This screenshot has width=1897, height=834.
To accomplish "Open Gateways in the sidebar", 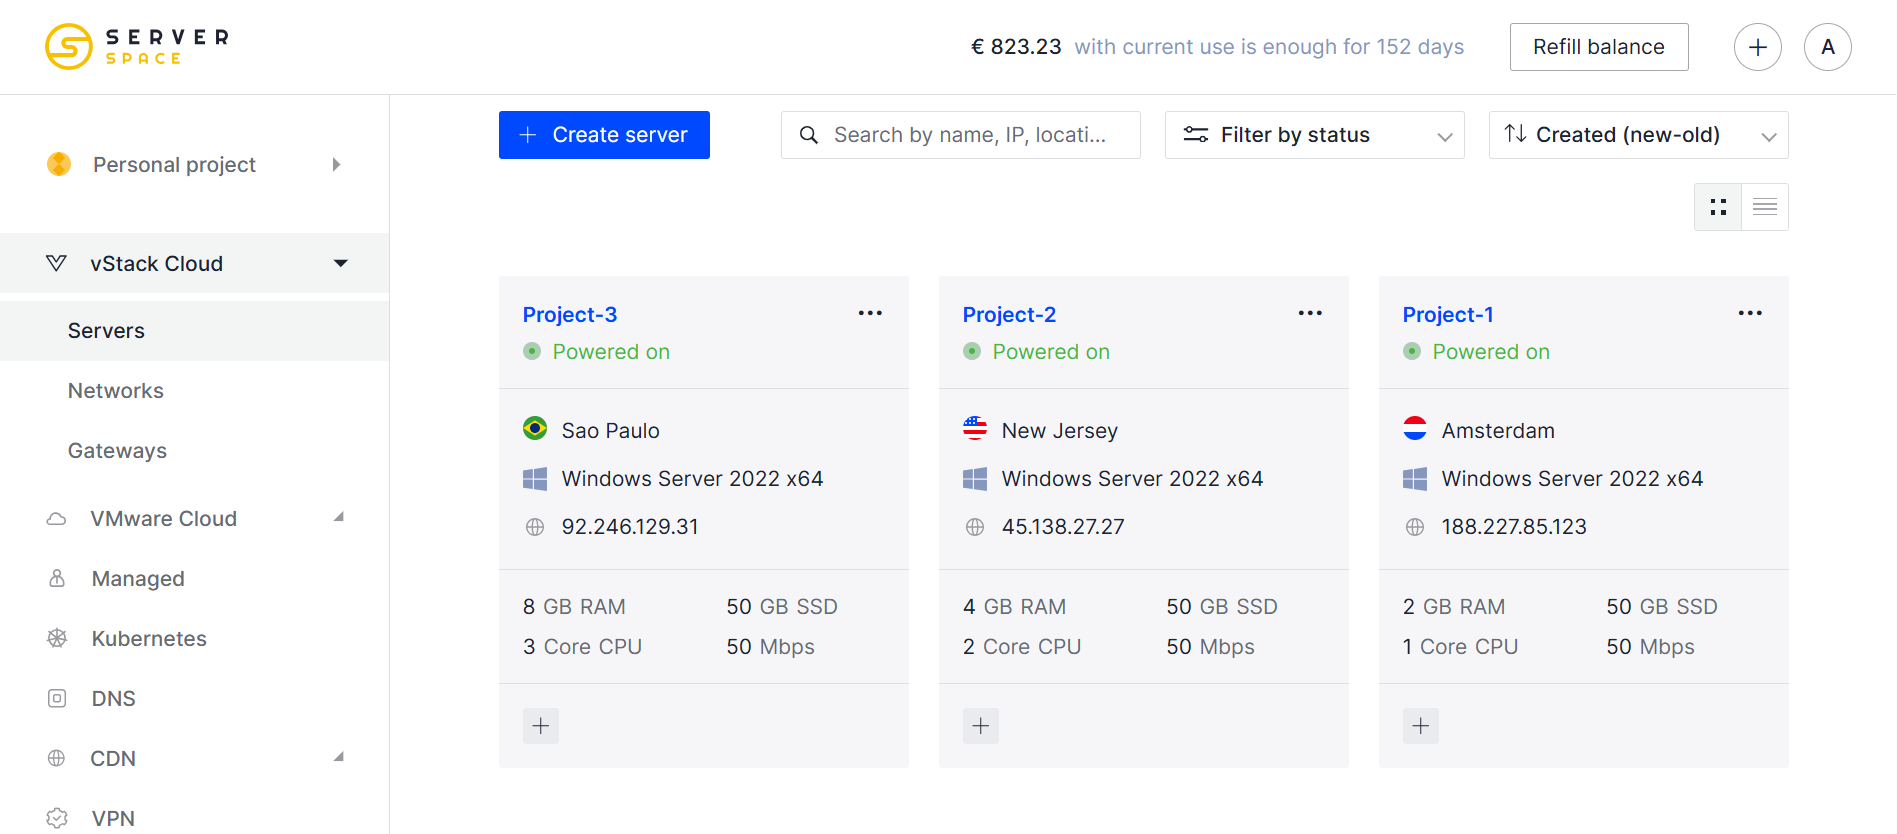I will click(195, 451).
